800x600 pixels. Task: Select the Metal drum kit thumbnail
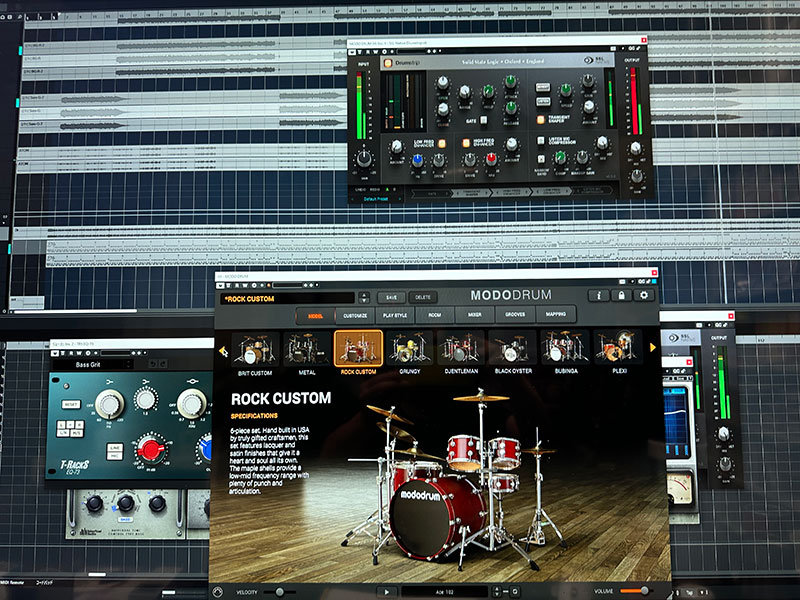(307, 348)
